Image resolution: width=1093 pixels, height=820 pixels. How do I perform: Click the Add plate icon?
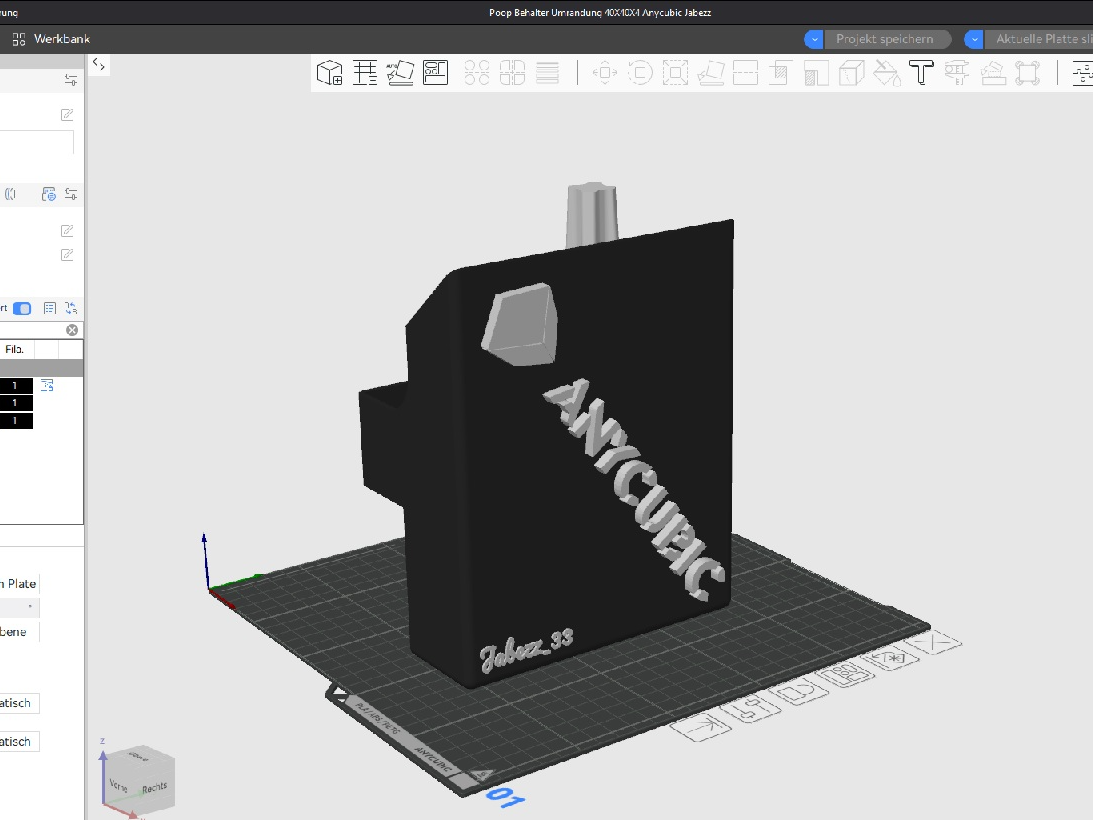[365, 73]
